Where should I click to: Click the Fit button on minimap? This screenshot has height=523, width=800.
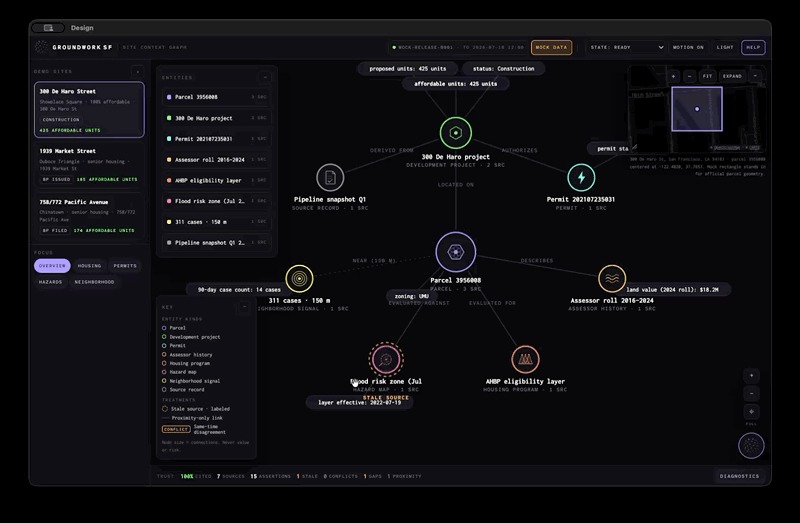[x=707, y=76]
